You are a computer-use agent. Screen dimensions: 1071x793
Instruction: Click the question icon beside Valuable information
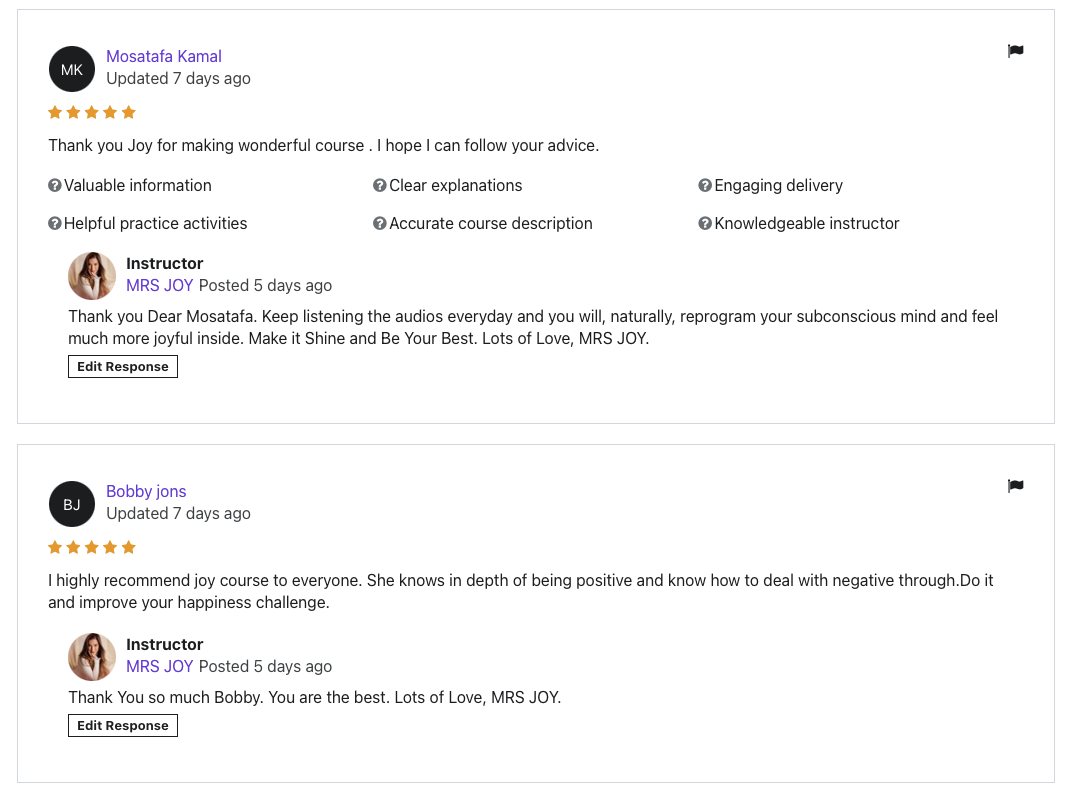tap(55, 185)
